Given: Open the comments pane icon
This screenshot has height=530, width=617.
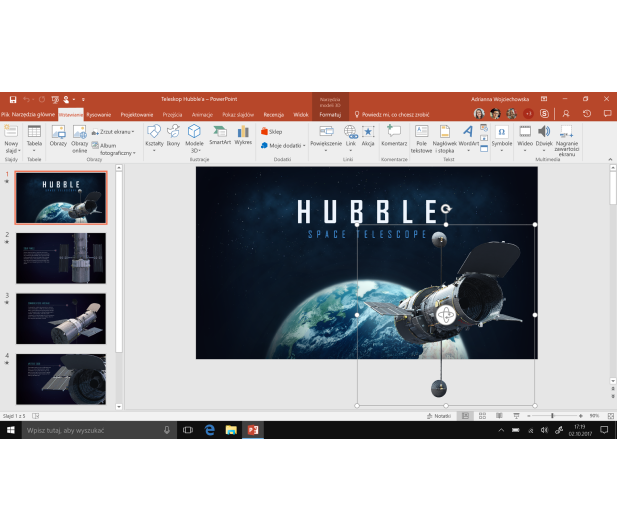Looking at the screenshot, I should pyautogui.click(x=608, y=114).
